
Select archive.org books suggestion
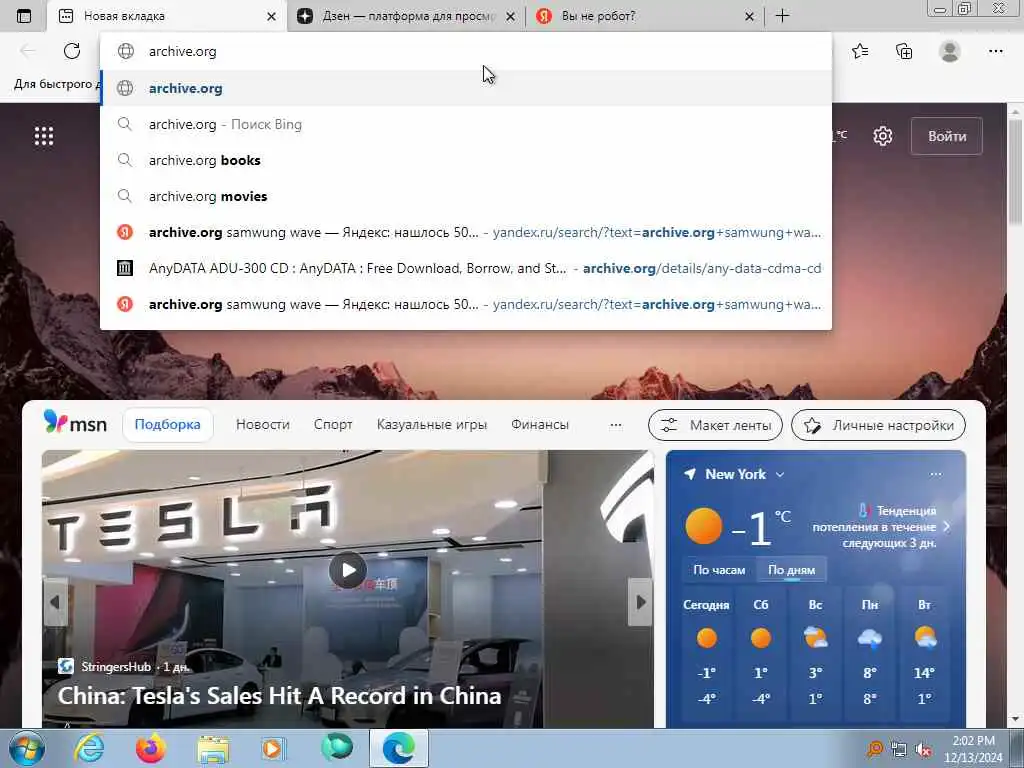pos(466,160)
